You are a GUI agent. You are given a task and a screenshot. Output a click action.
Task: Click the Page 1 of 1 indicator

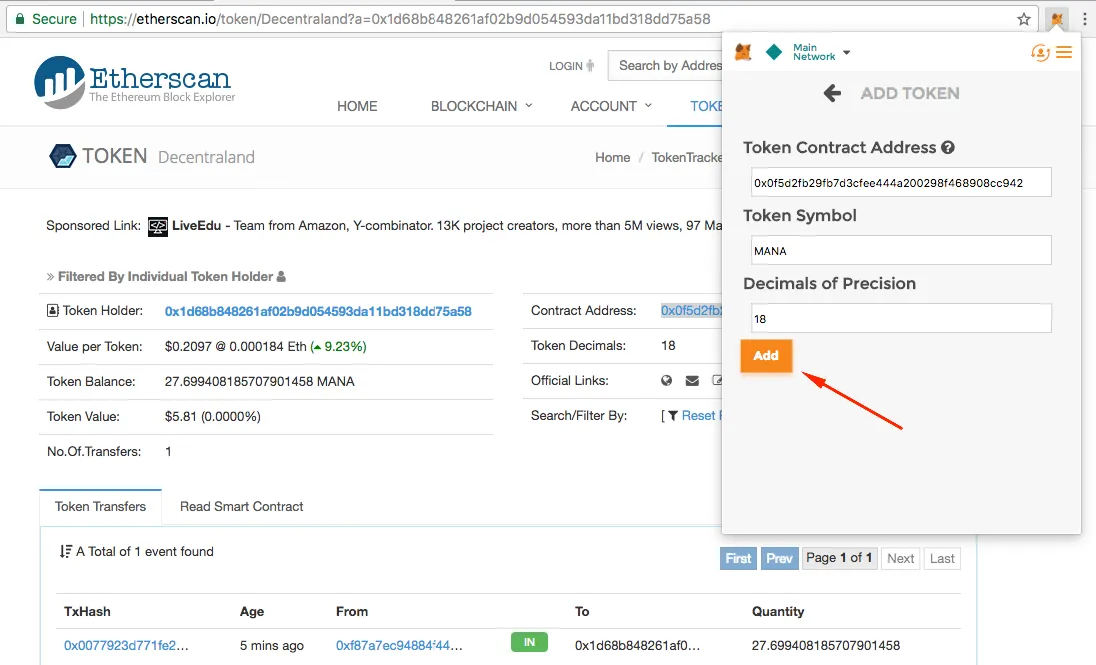839,558
